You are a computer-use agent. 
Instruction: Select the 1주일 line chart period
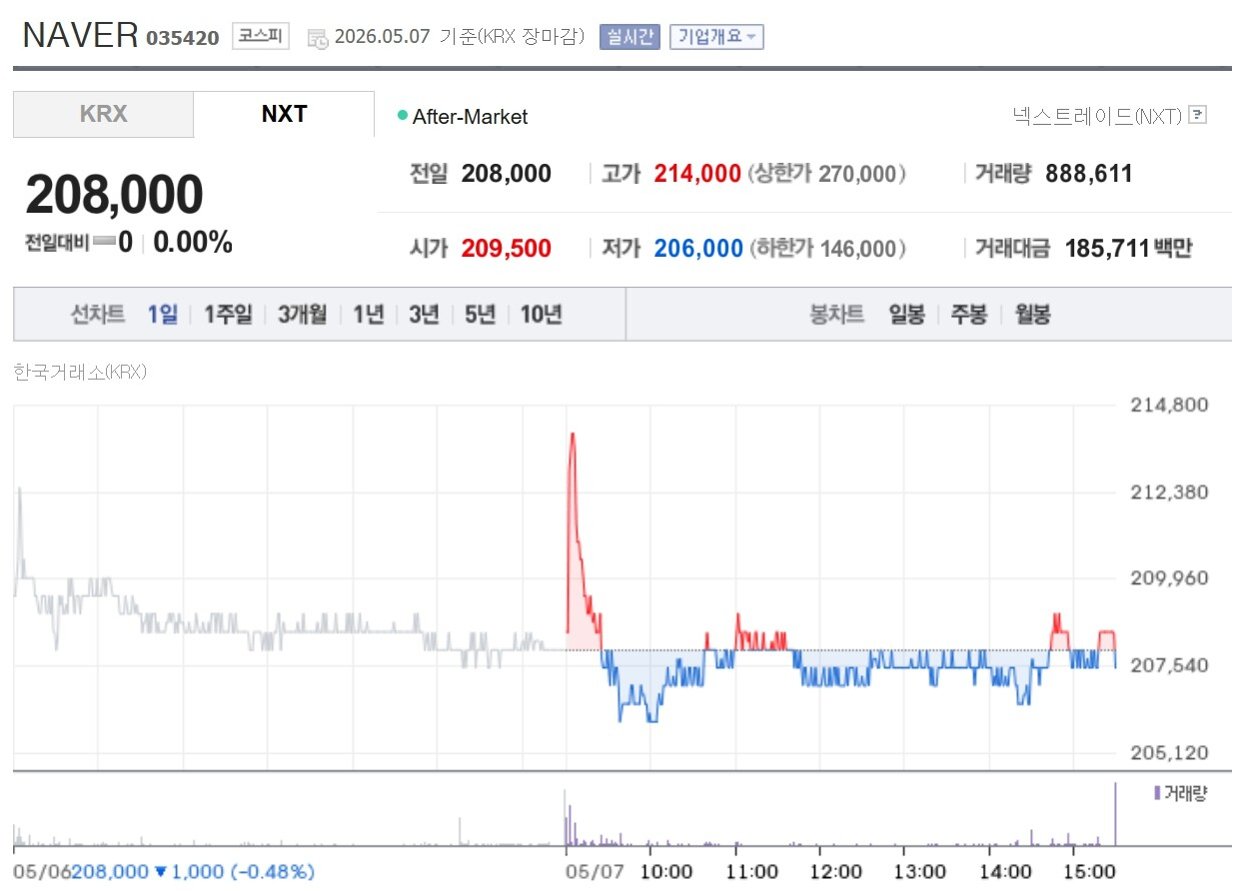point(228,315)
